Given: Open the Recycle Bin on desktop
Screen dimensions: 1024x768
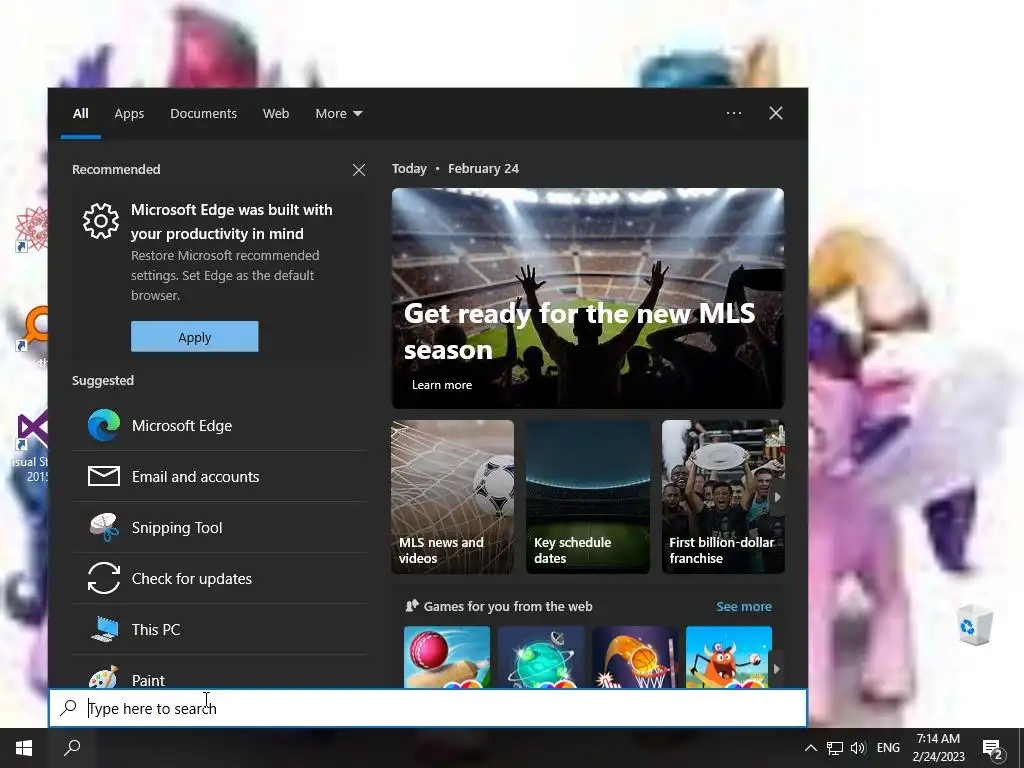Looking at the screenshot, I should click(974, 625).
